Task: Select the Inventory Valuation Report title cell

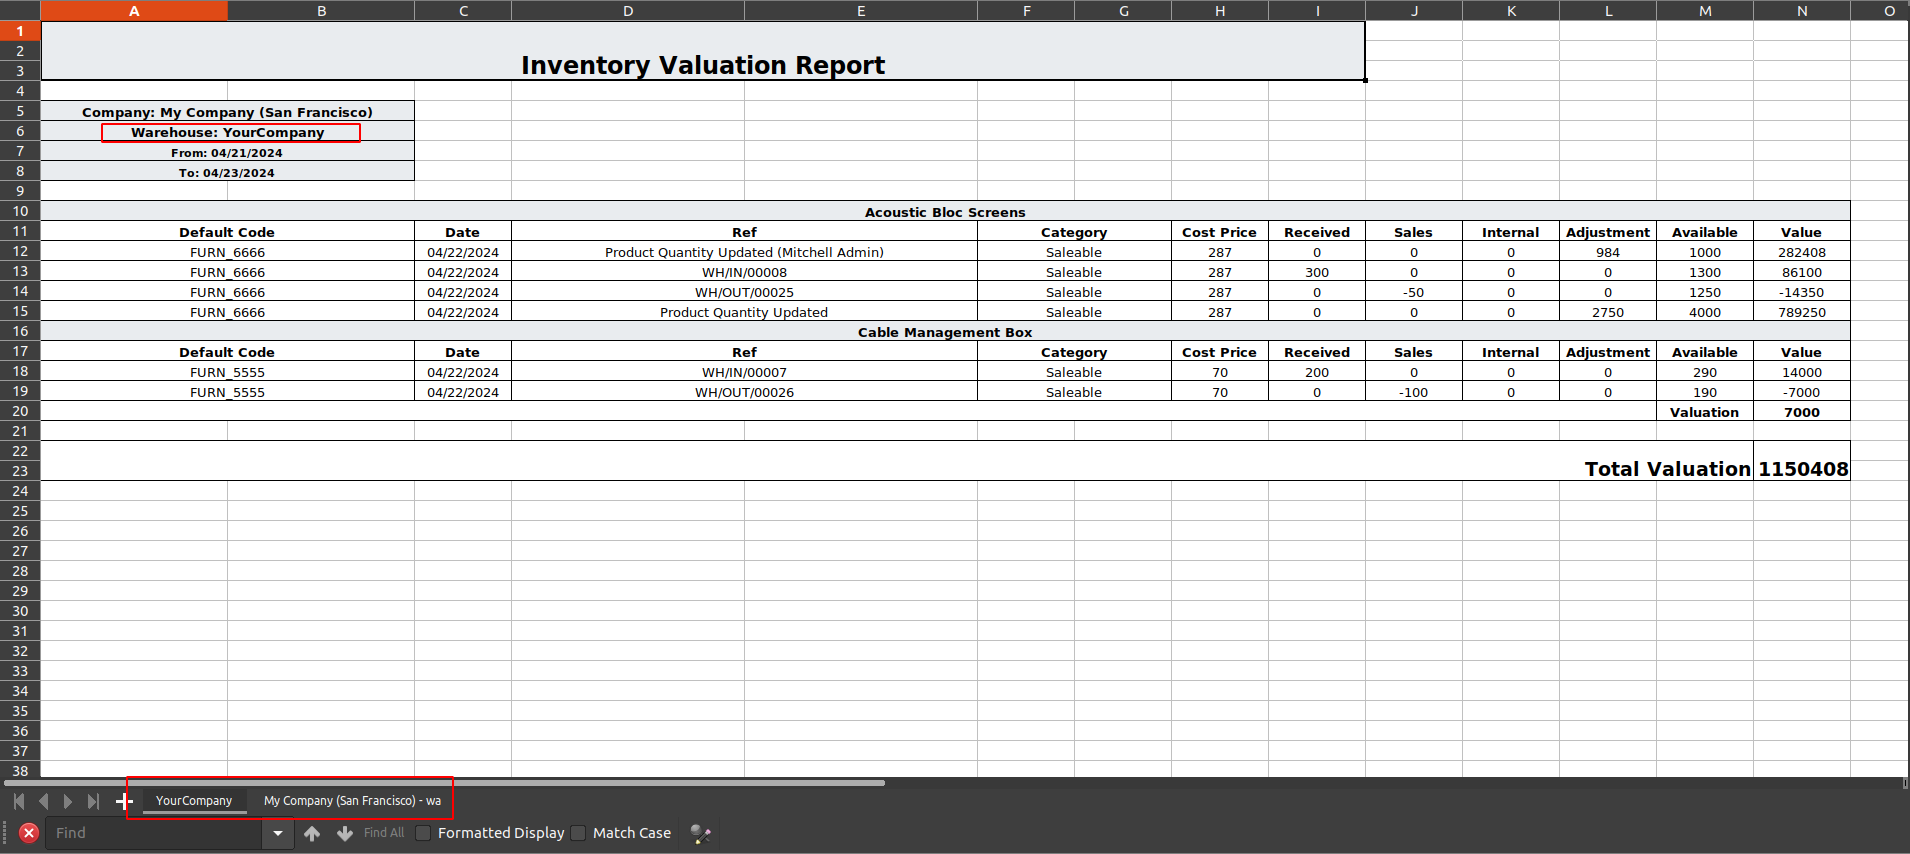Action: pyautogui.click(x=703, y=51)
